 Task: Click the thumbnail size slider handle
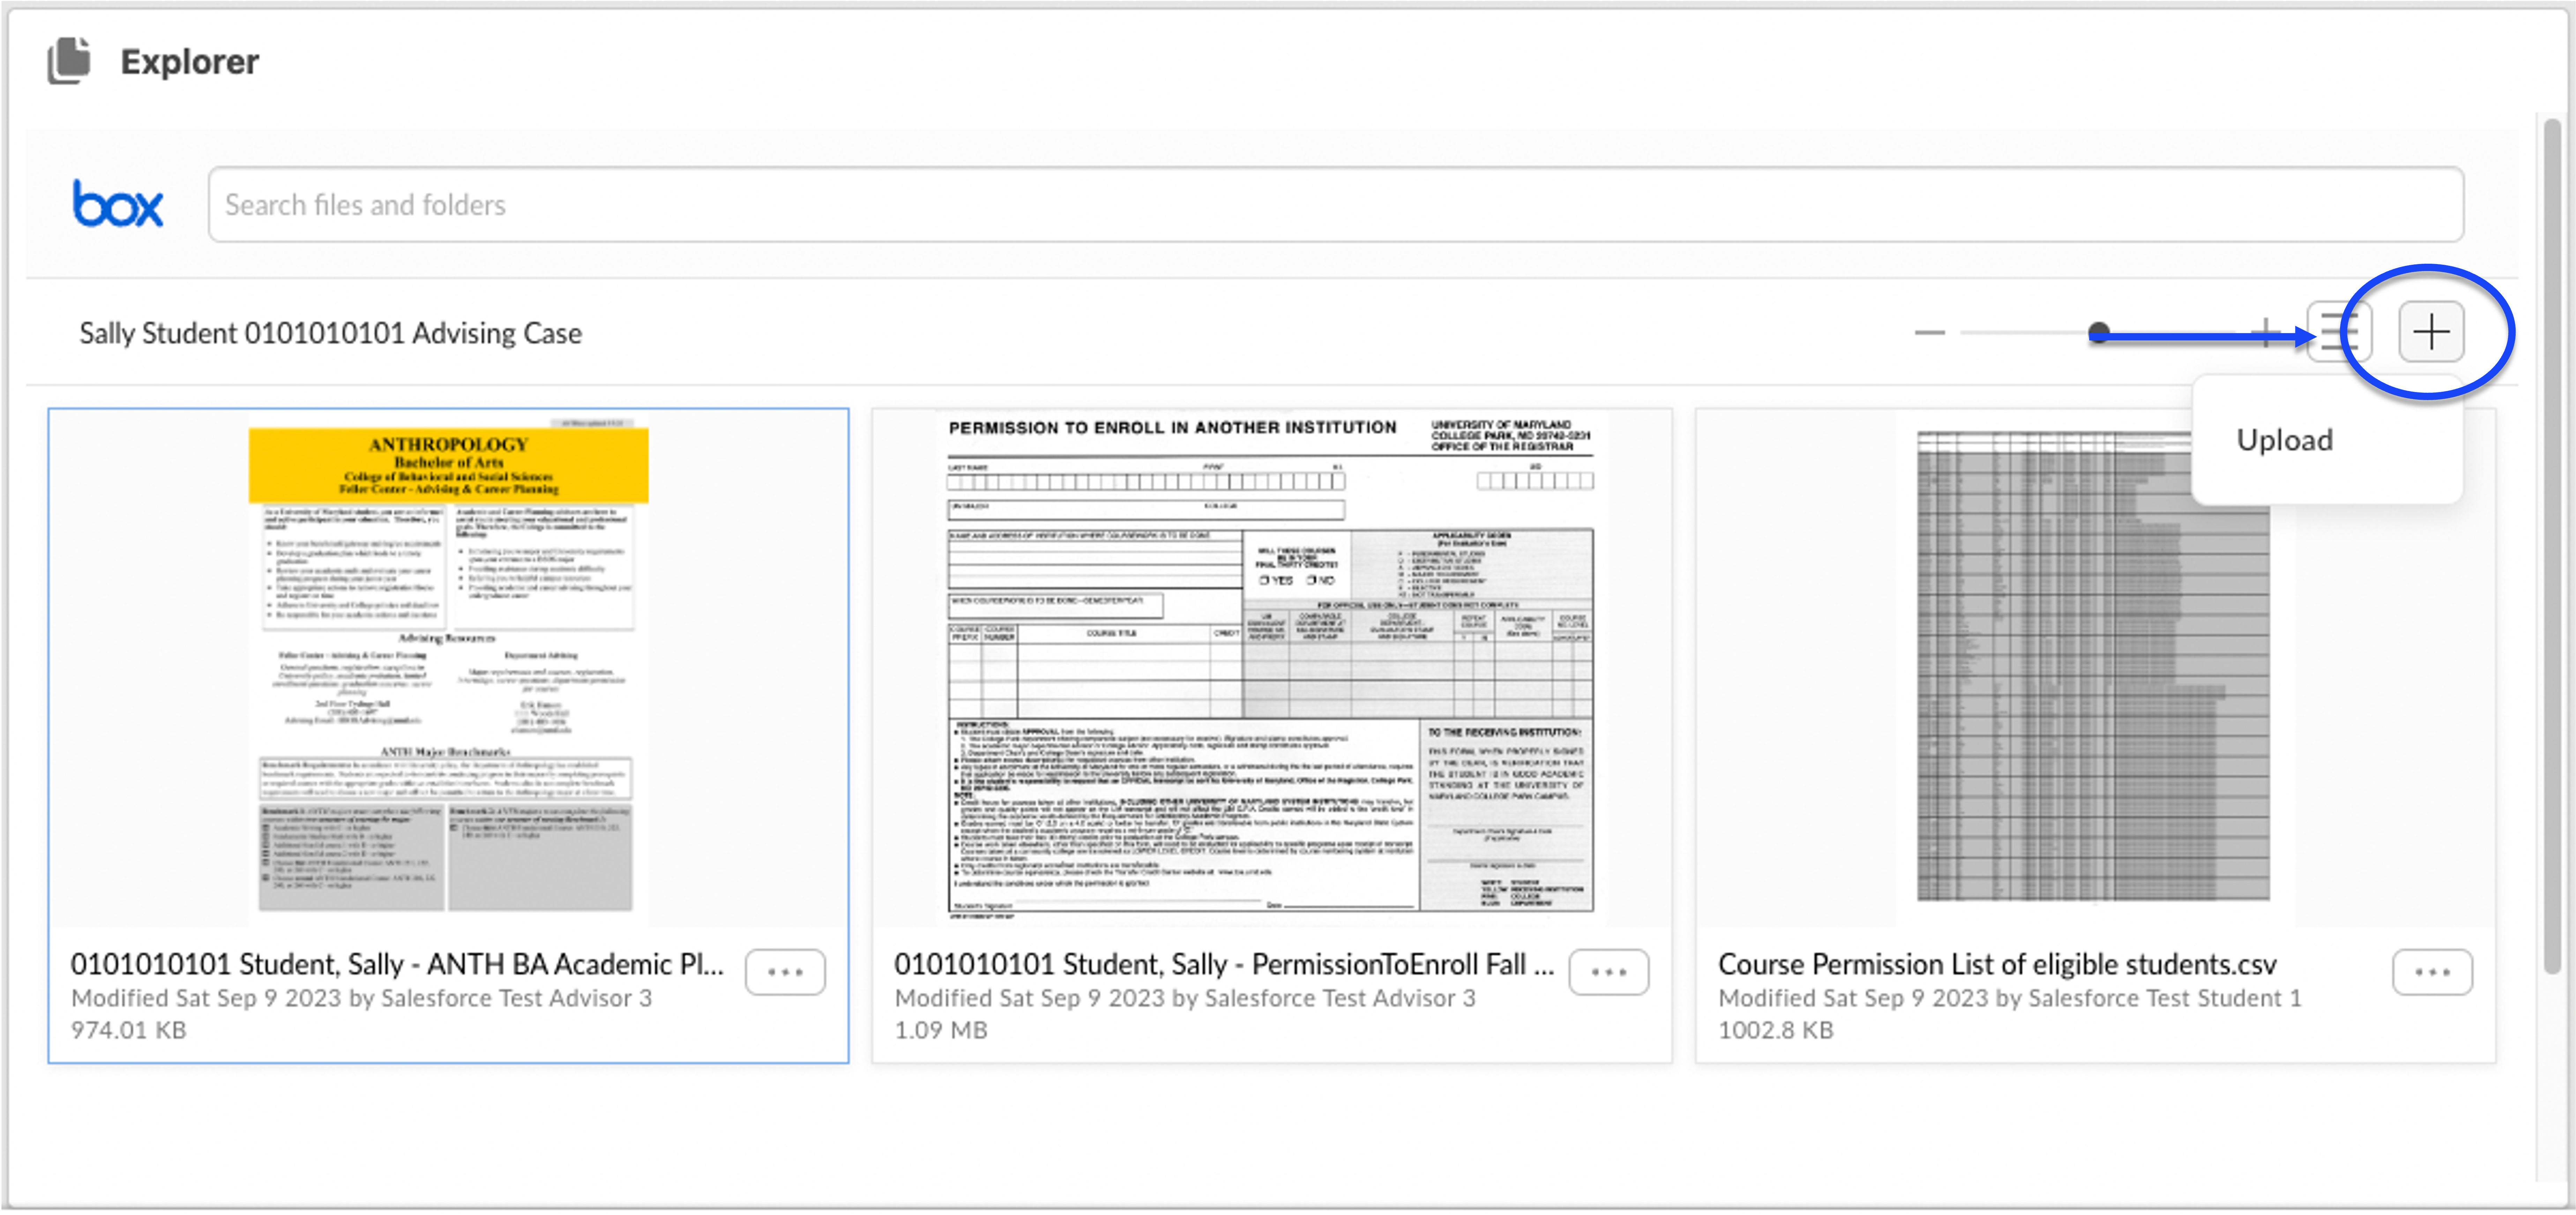click(x=2099, y=332)
